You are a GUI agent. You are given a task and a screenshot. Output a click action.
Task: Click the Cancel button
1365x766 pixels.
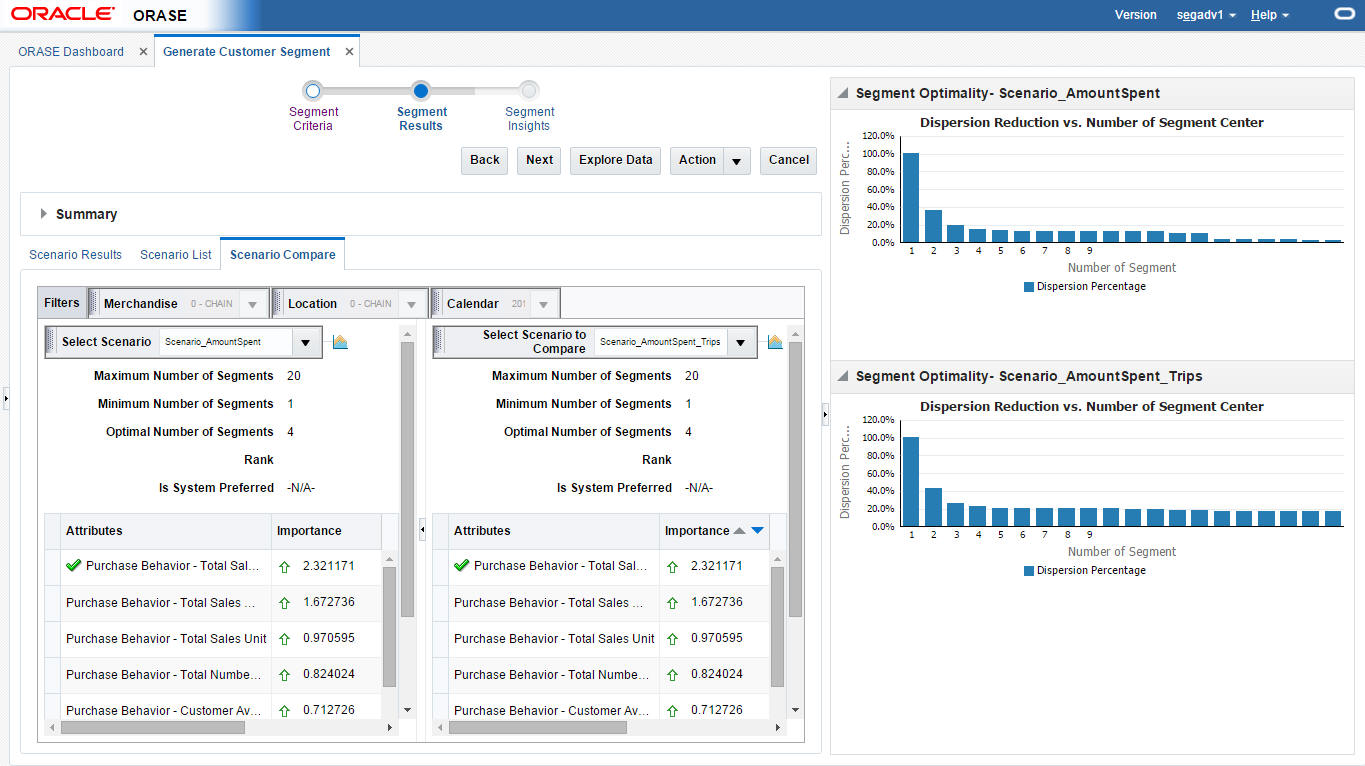tap(789, 160)
